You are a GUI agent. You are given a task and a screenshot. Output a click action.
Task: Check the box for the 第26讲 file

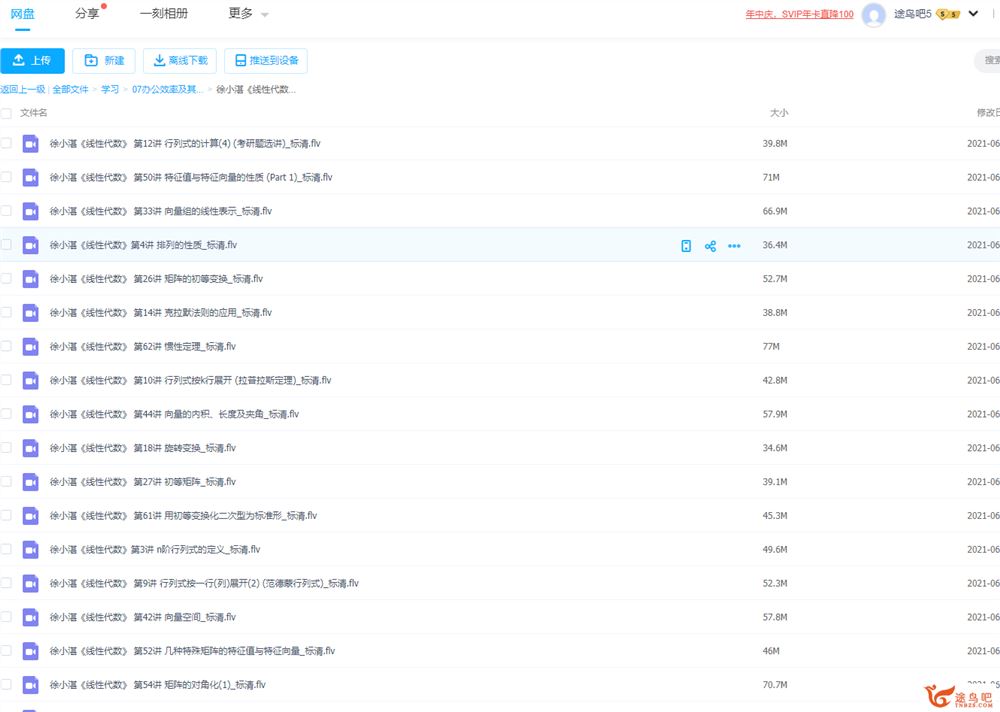(6, 279)
